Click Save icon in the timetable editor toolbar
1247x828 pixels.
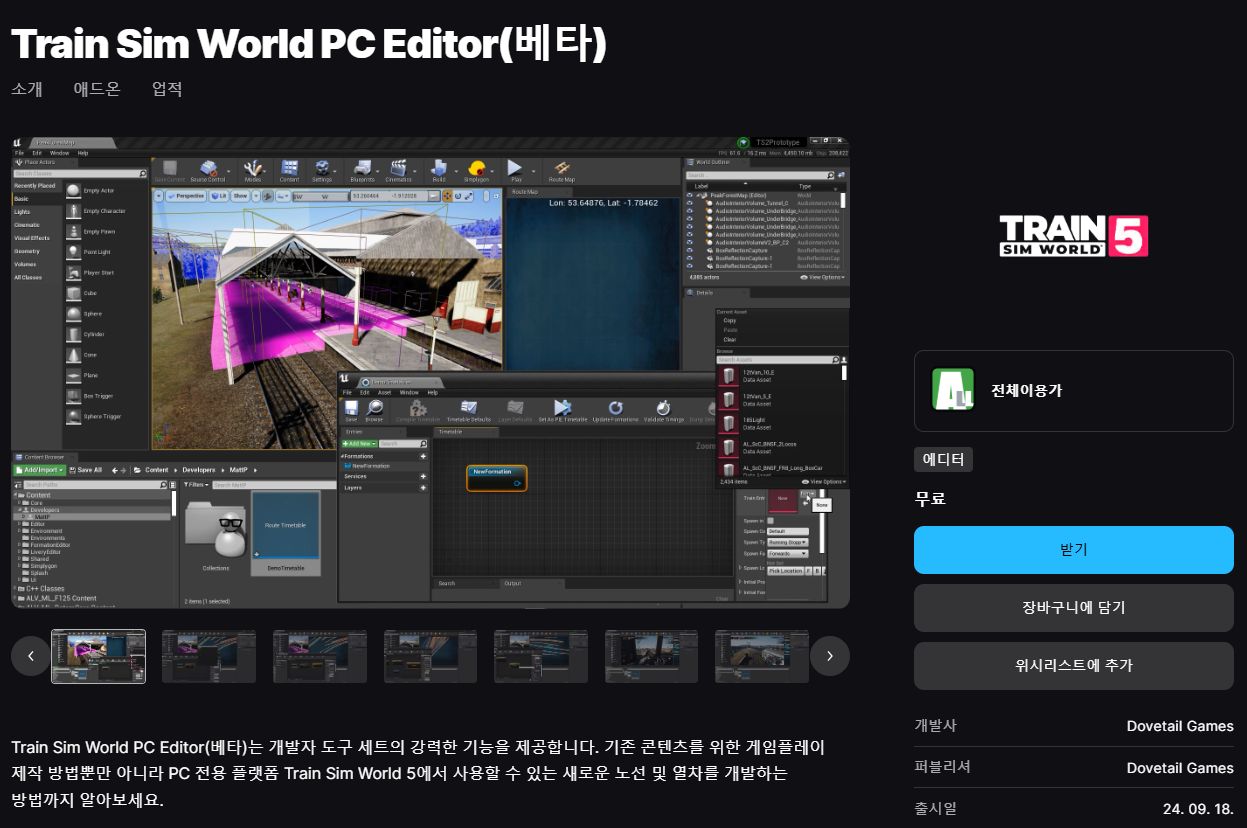(x=350, y=411)
